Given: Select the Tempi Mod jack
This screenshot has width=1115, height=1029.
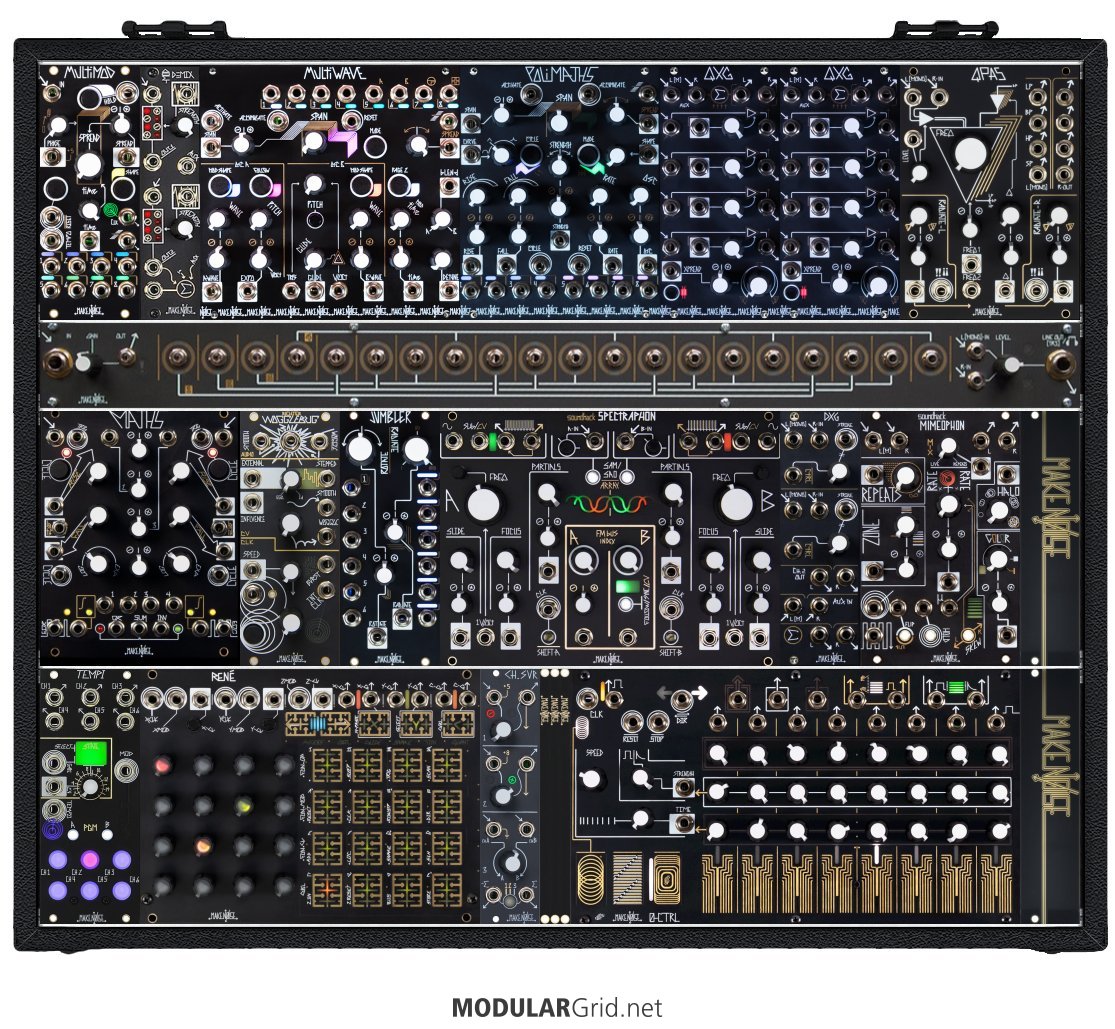Looking at the screenshot, I should 126,770.
